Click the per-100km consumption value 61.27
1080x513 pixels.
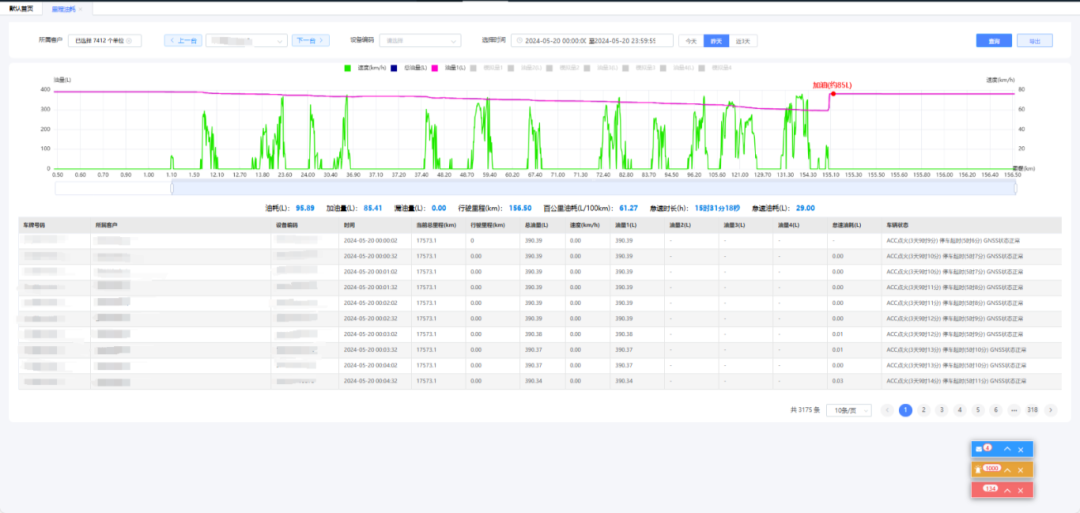pos(627,207)
